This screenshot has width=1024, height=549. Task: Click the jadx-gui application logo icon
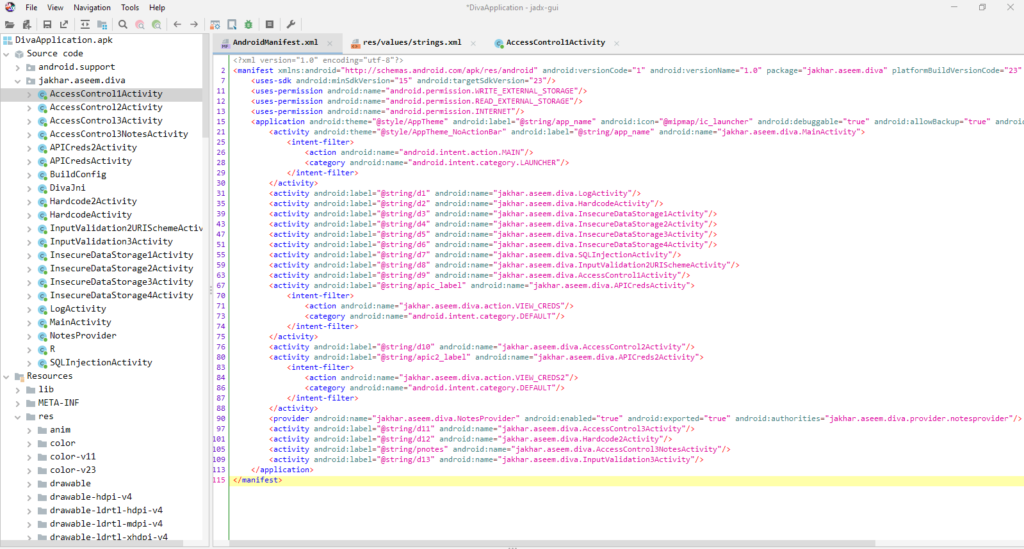(x=10, y=7)
